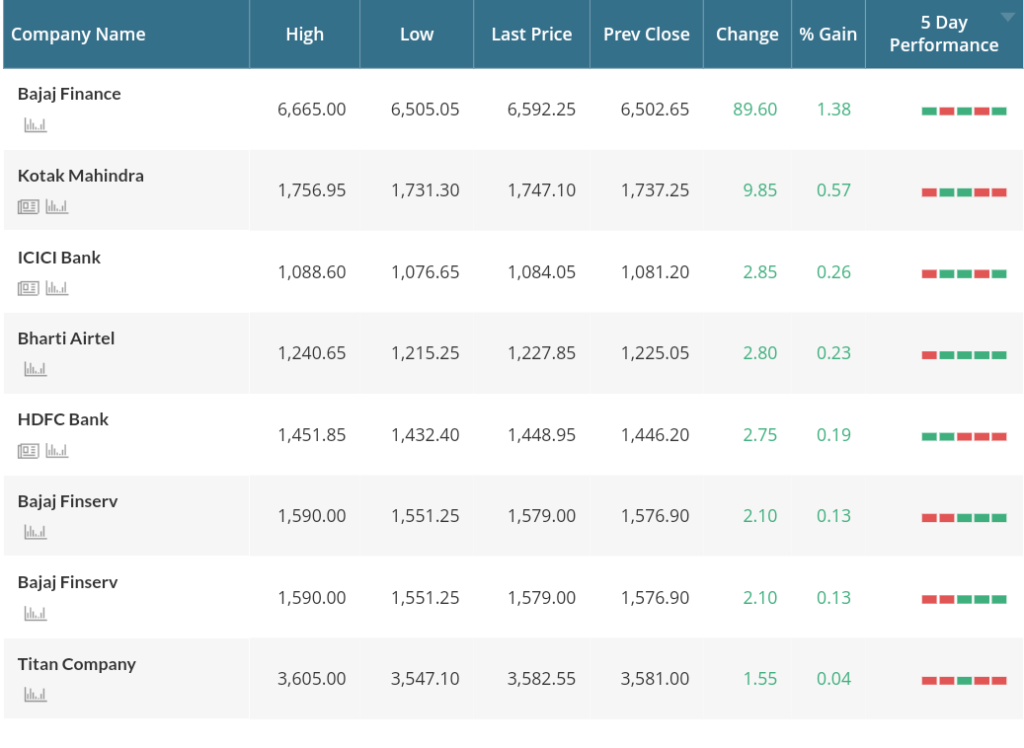Open chart icon under first Bajaj Finserv
Screen dimensions: 1024x748
pyautogui.click(x=35, y=531)
